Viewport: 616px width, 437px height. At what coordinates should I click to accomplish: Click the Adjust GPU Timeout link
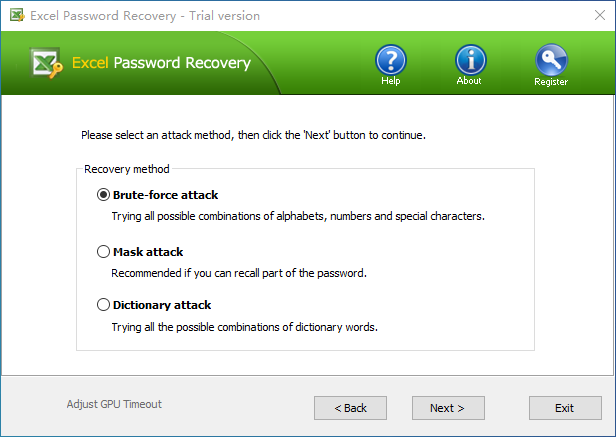[114, 404]
